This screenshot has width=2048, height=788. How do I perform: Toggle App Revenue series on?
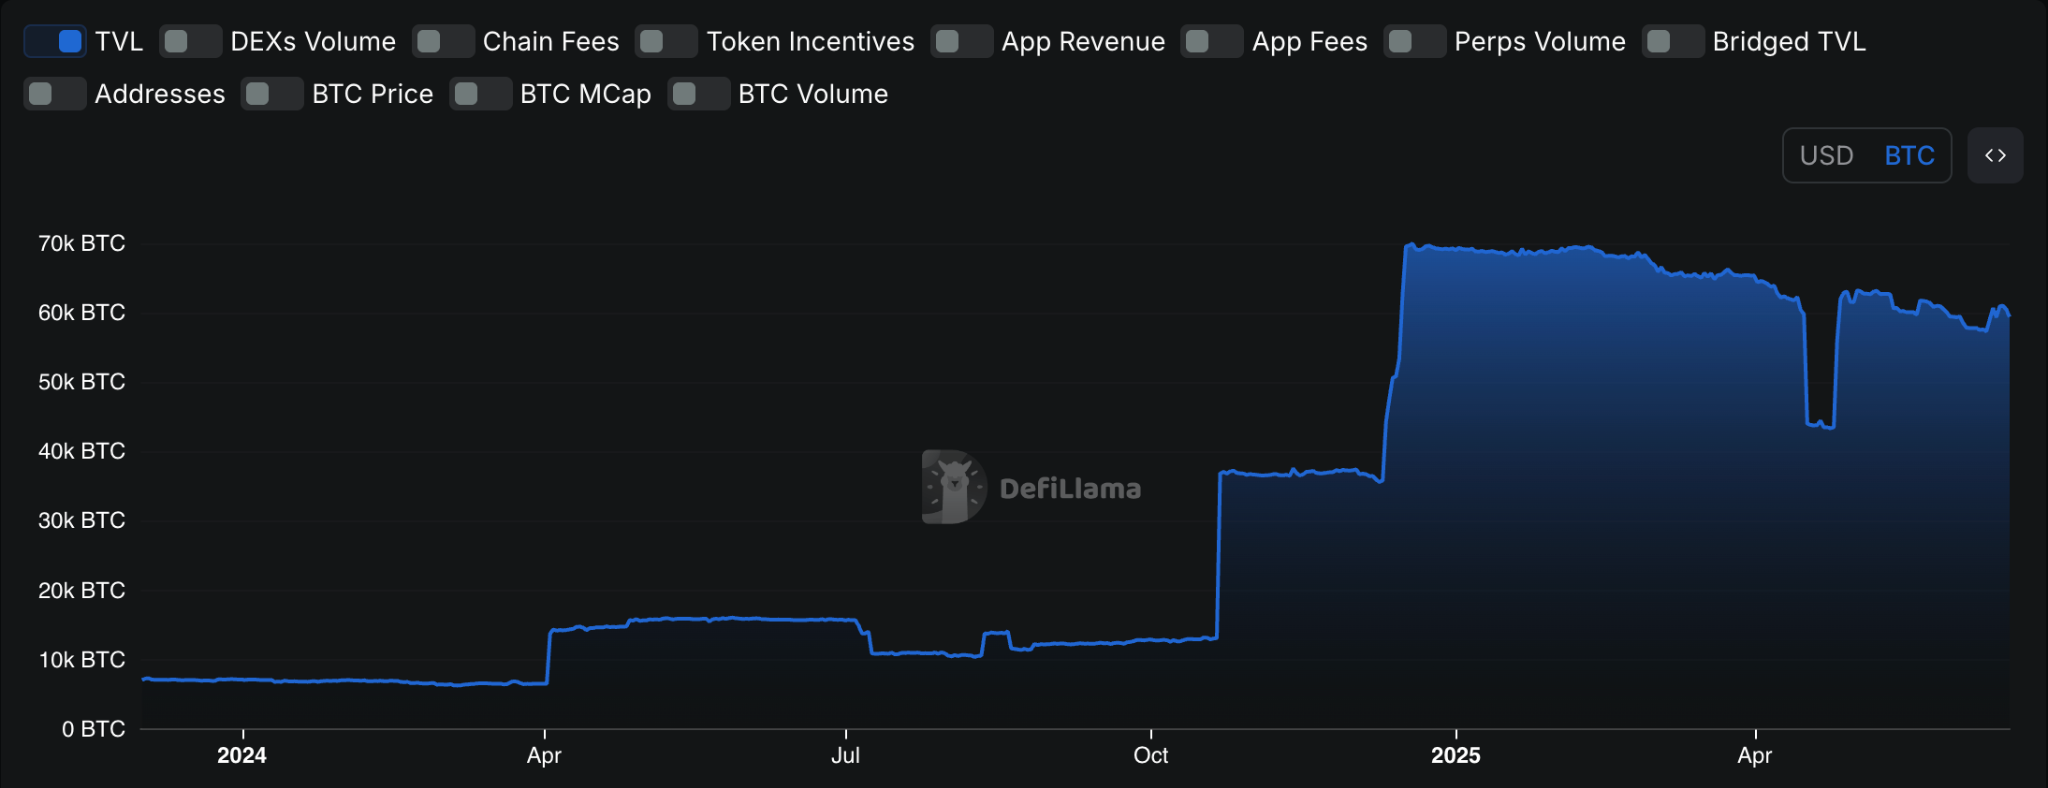(x=962, y=41)
